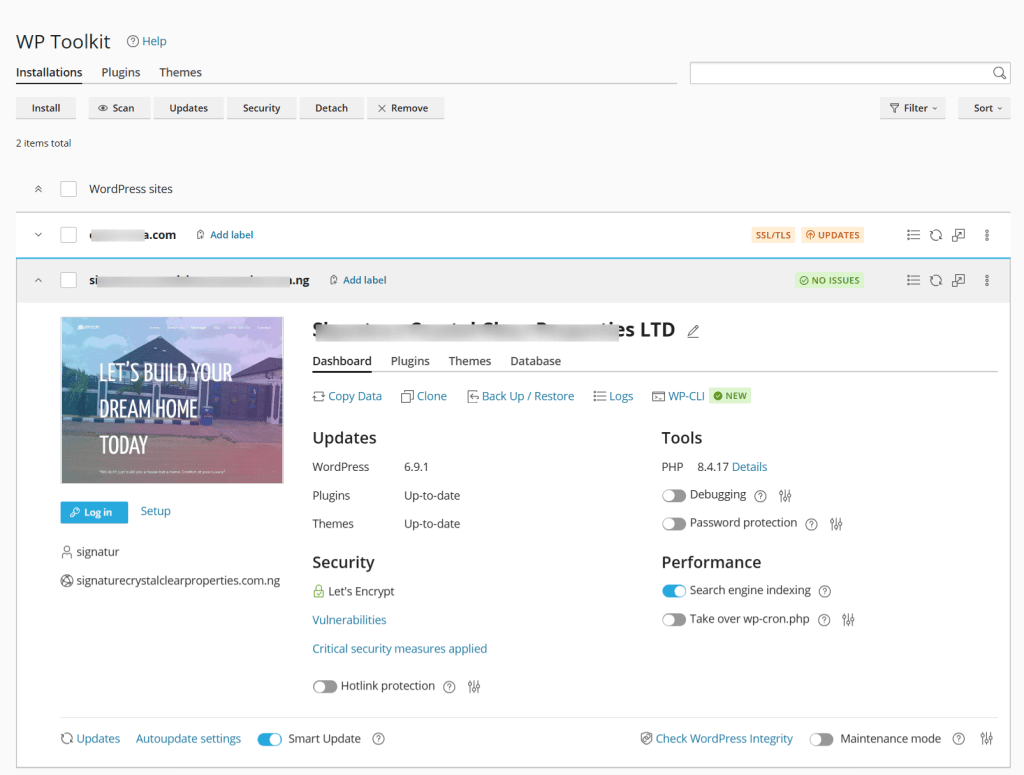This screenshot has width=1024, height=775.
Task: Switch to the Plugins tab
Action: pyautogui.click(x=120, y=72)
